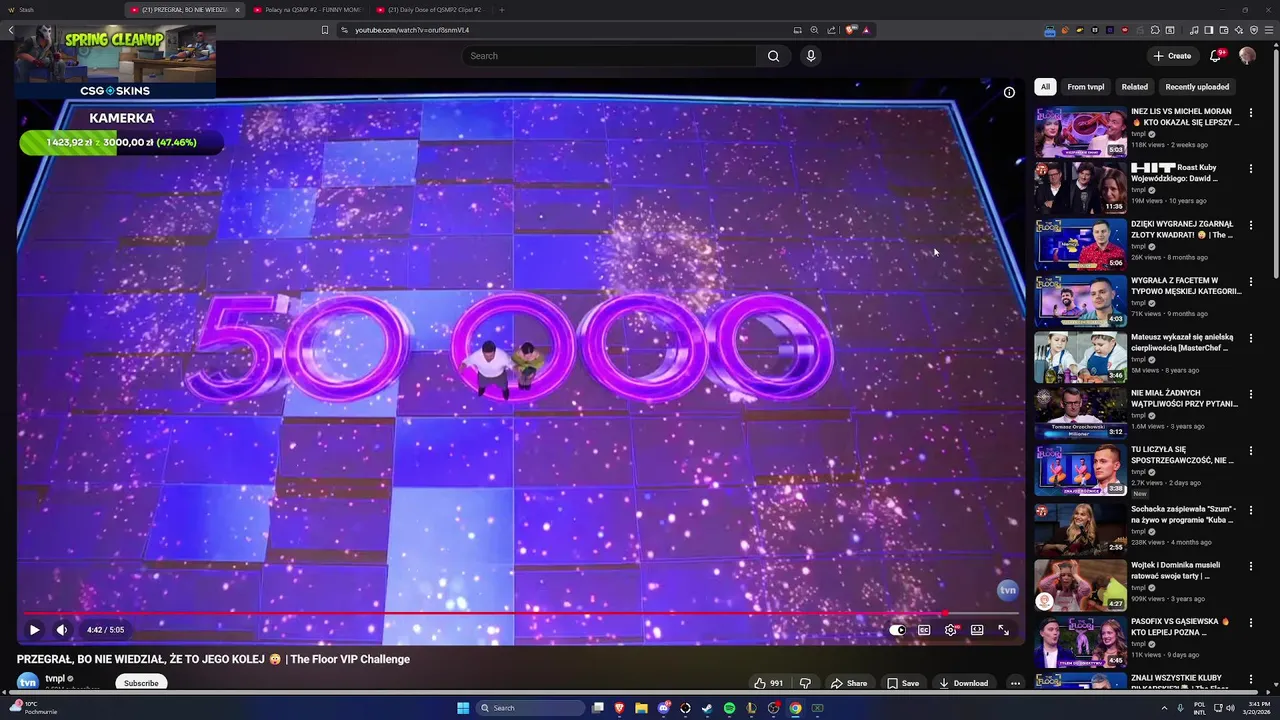Open browser zoom magnifier in address bar
Viewport: 1280px width, 720px height.
coord(814,30)
